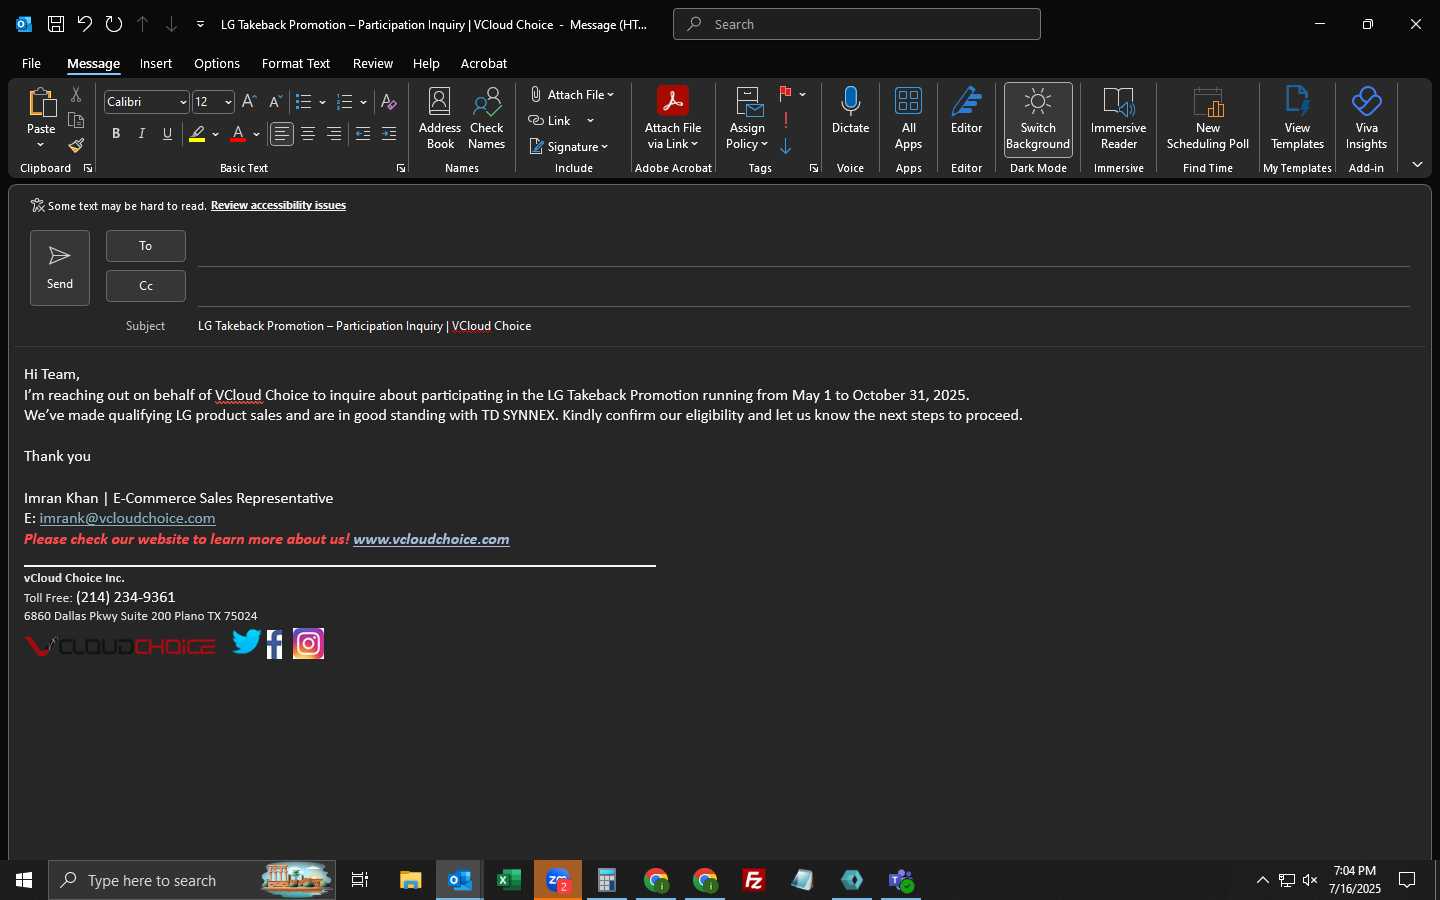Open Assign Policy dropdown
This screenshot has width=1440, height=900.
tap(747, 118)
